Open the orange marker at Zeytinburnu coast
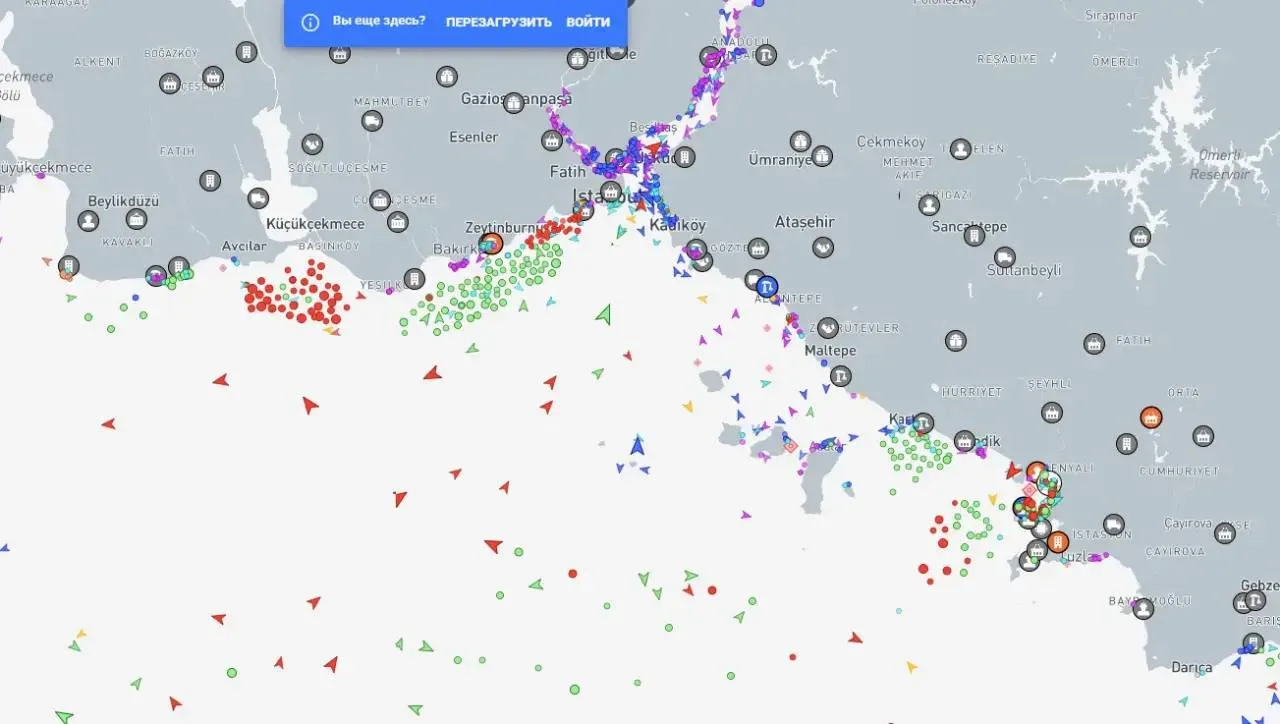The width and height of the screenshot is (1280, 724). point(490,243)
